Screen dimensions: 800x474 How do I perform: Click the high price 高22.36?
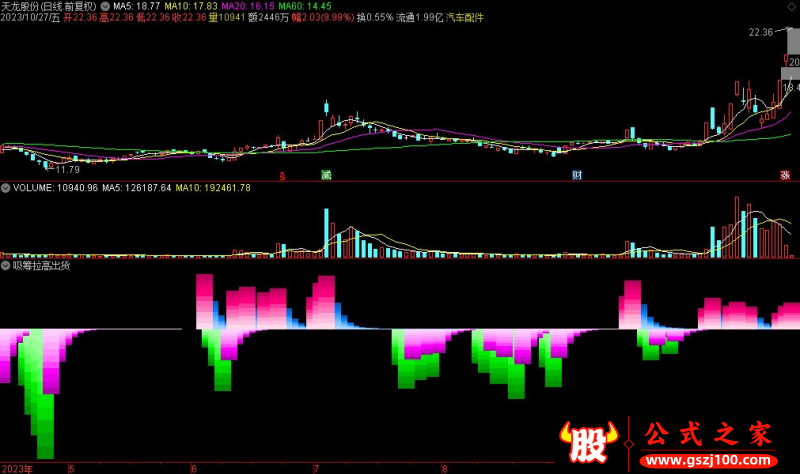[x=117, y=18]
